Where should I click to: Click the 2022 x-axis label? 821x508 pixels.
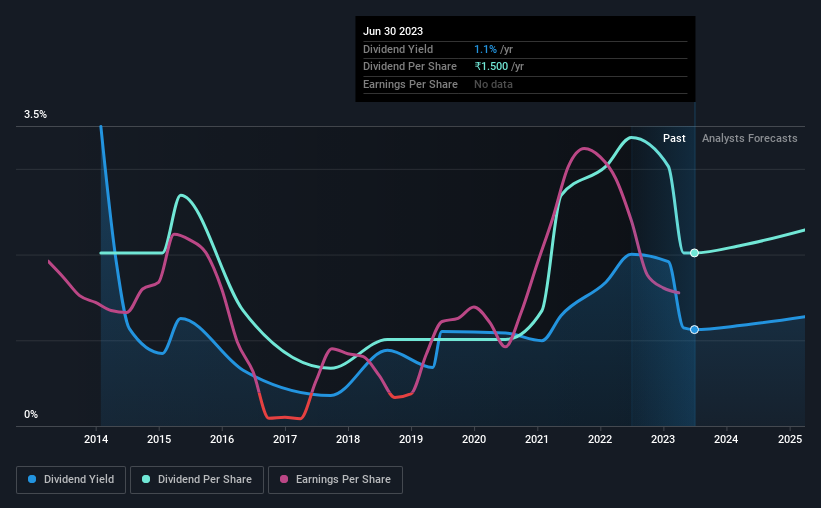coord(600,439)
